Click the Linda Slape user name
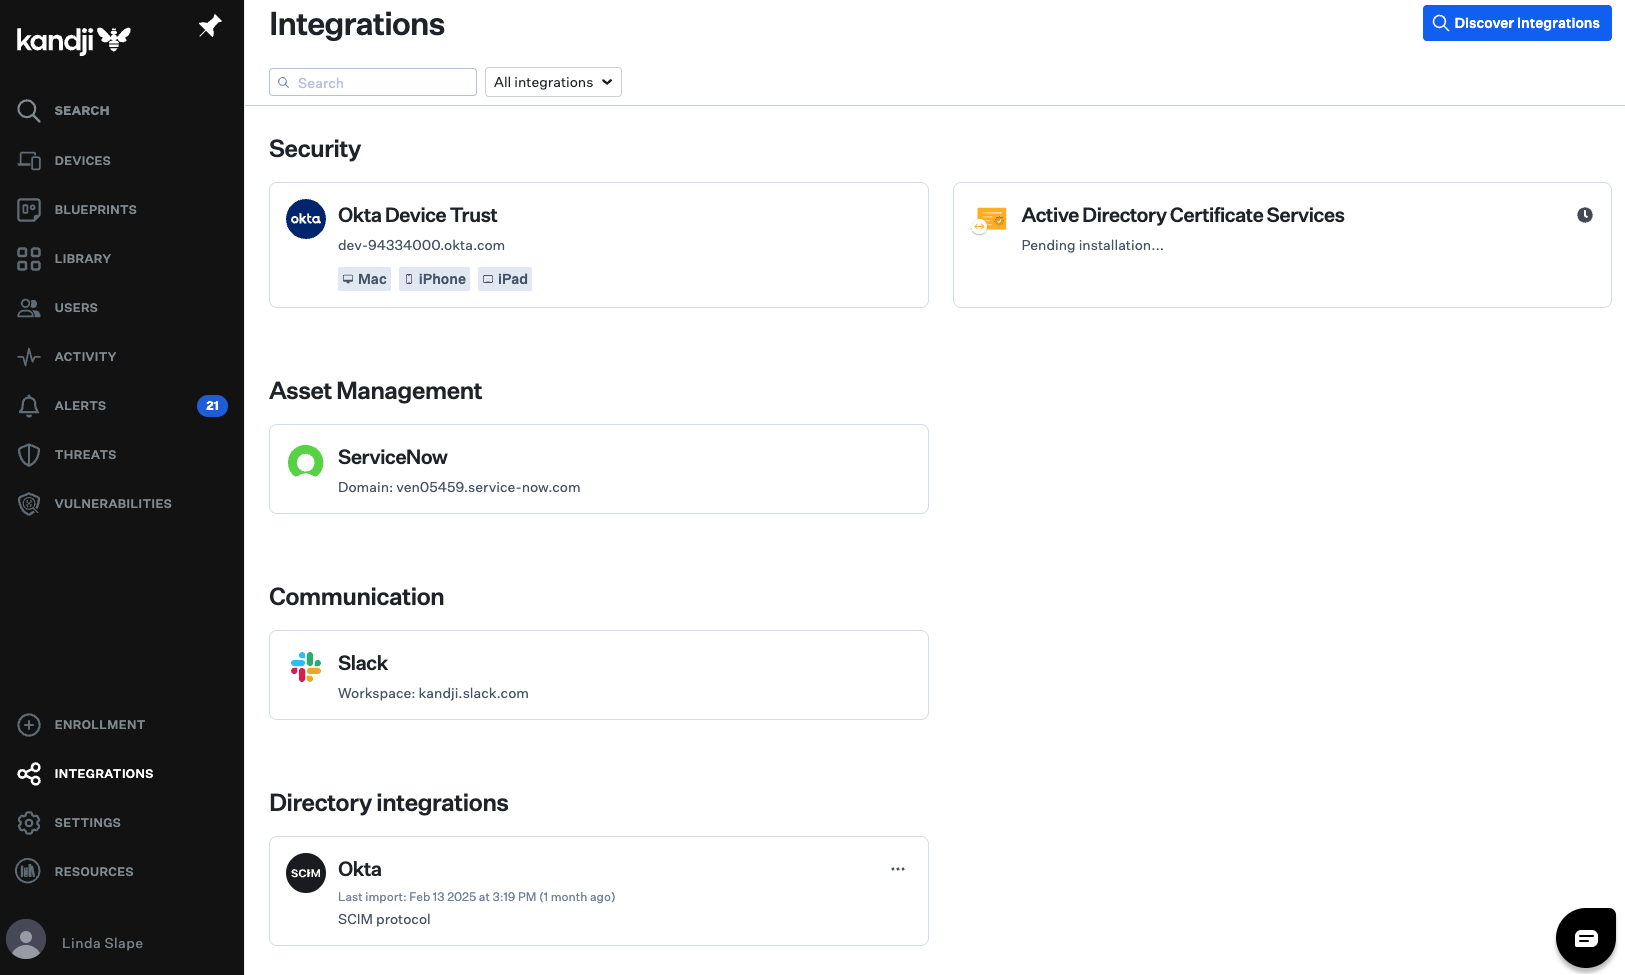The width and height of the screenshot is (1625, 975). (x=102, y=943)
